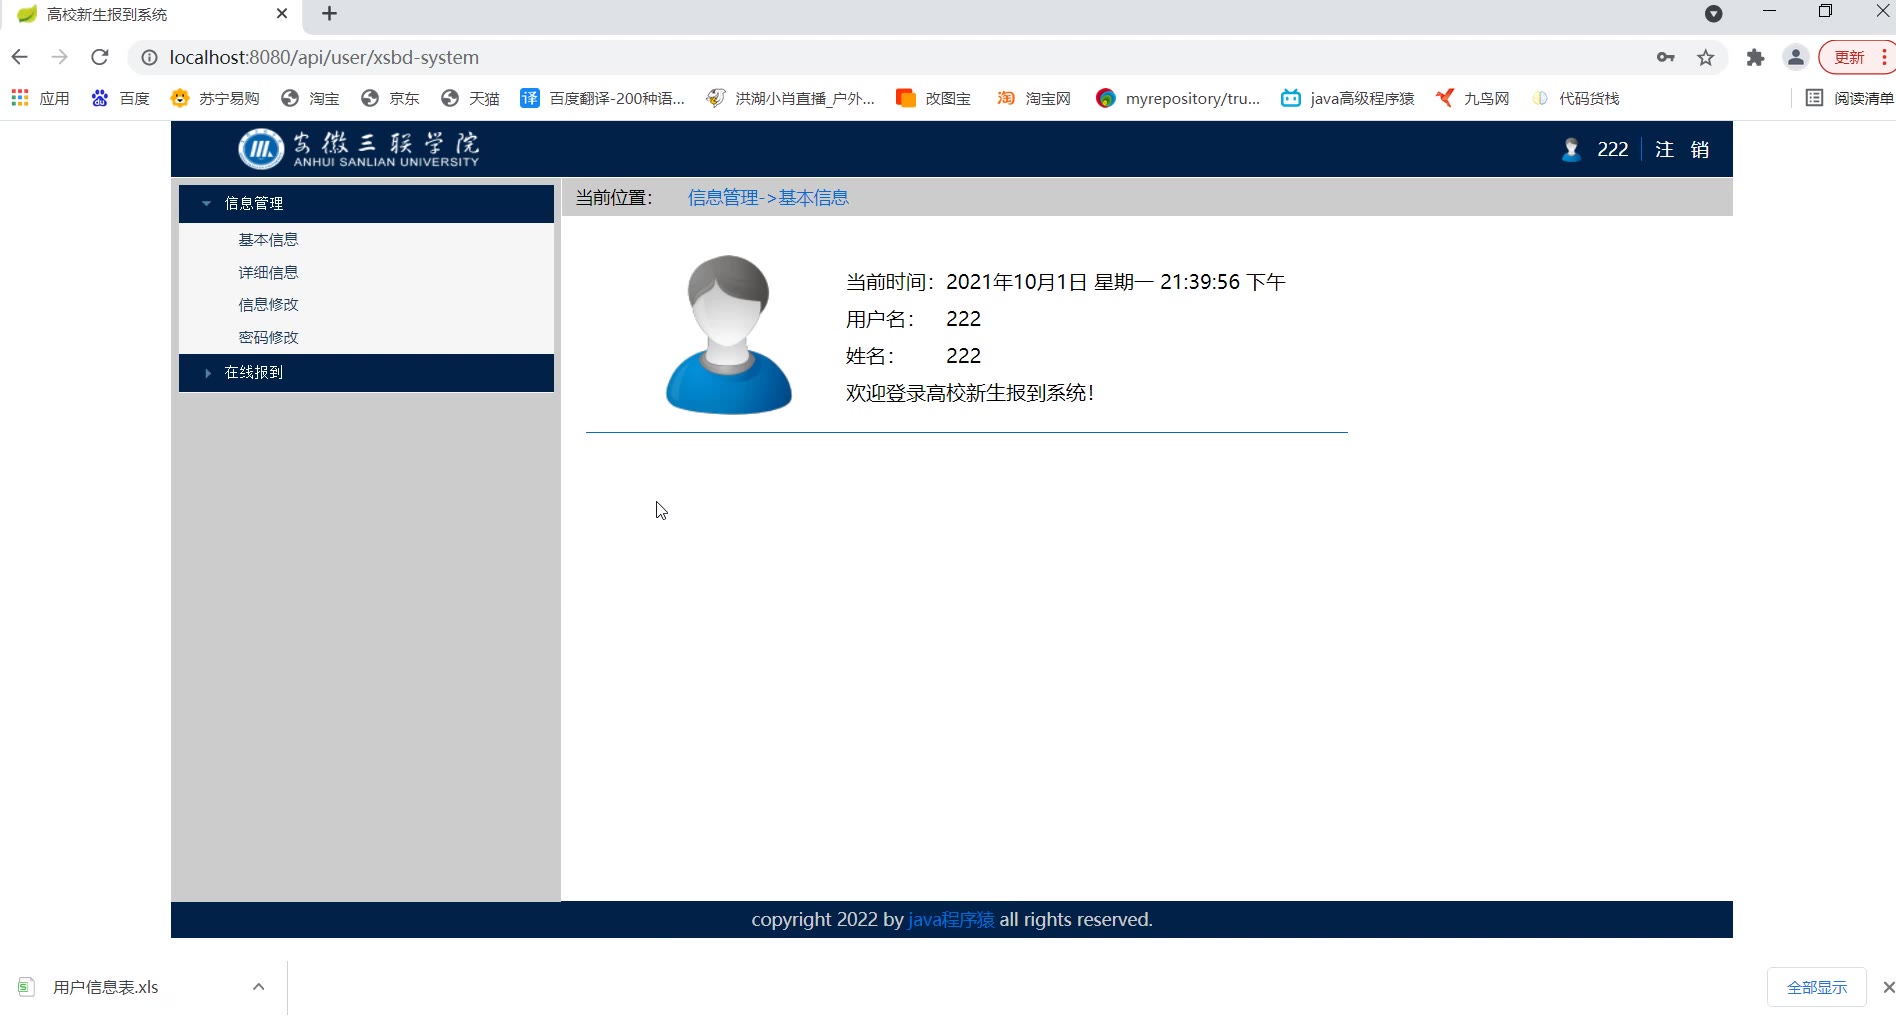Click the 用户名 label
This screenshot has width=1896, height=1016.
pyautogui.click(x=880, y=319)
